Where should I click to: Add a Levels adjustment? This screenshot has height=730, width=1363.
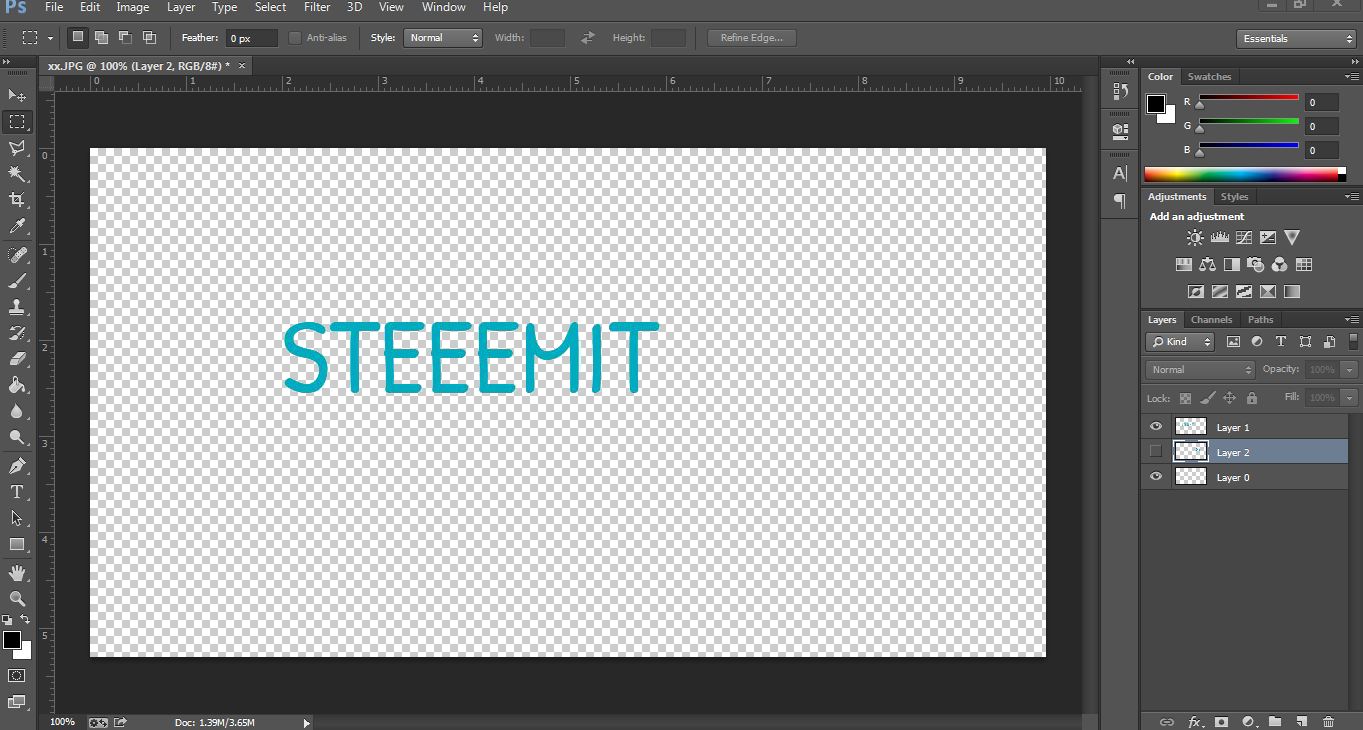tap(1219, 238)
